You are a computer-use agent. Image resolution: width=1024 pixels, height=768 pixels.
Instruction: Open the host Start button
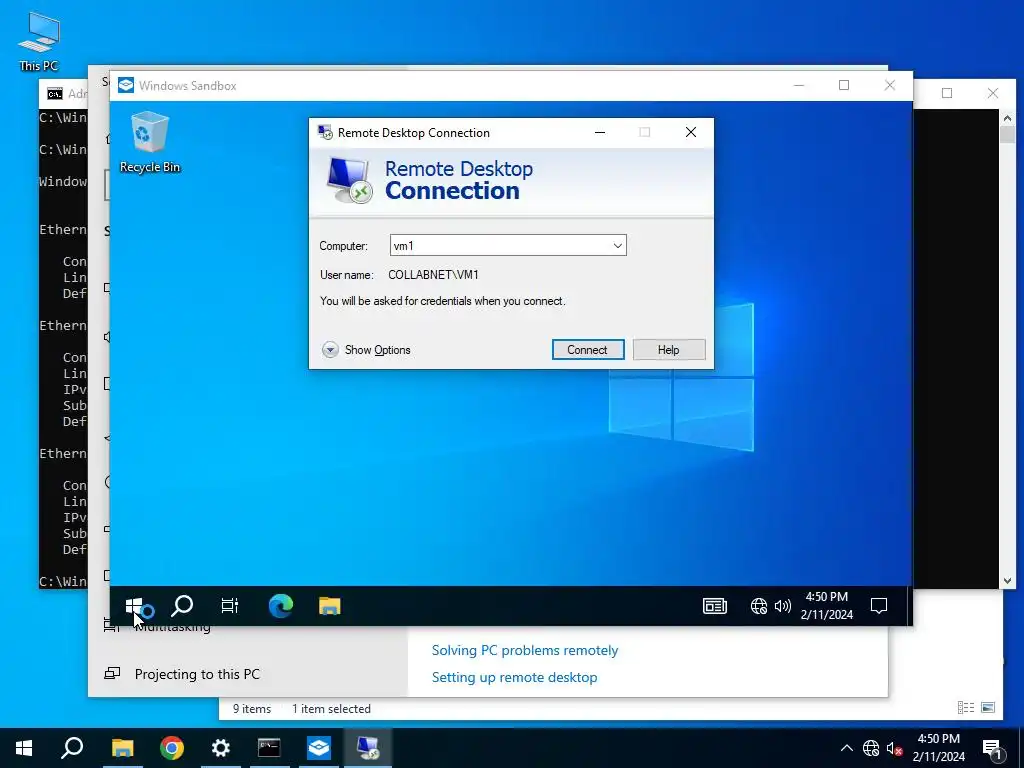coord(24,748)
